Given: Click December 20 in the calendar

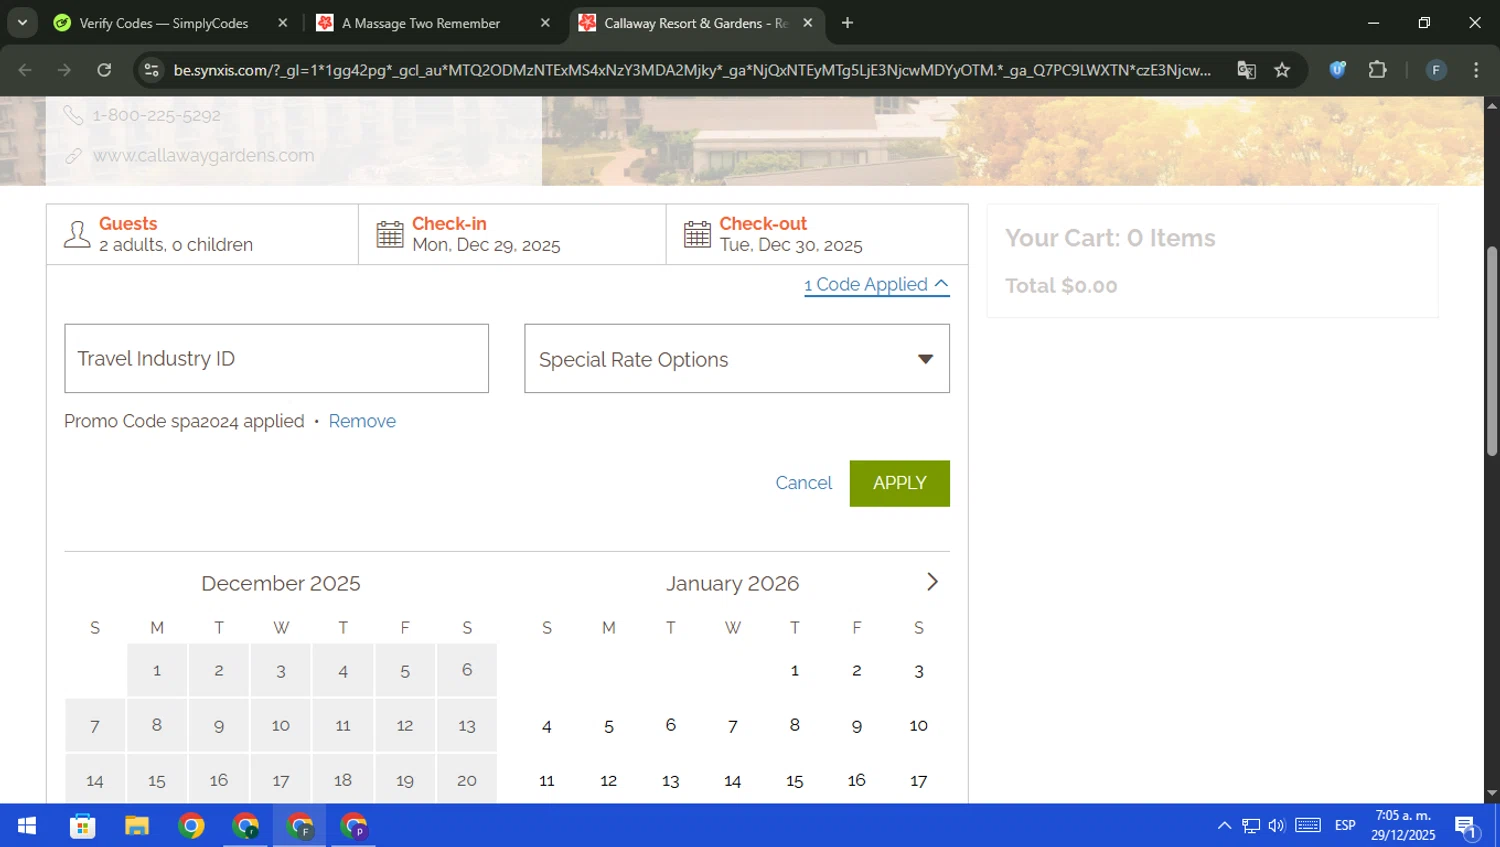Looking at the screenshot, I should point(467,780).
